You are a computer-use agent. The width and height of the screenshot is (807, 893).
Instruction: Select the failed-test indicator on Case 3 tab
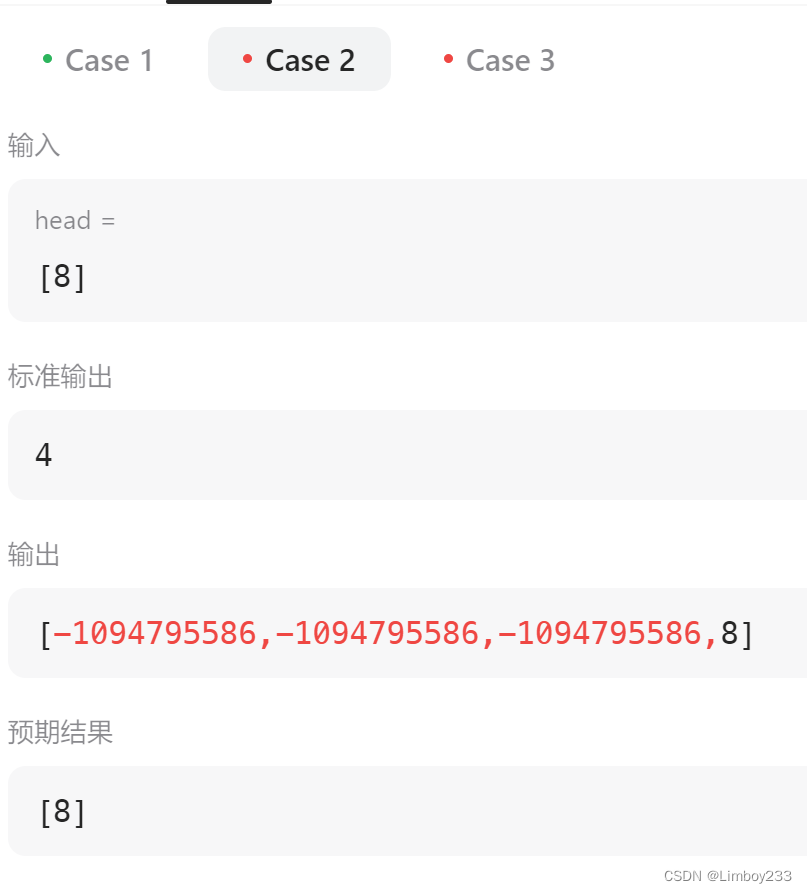448,60
